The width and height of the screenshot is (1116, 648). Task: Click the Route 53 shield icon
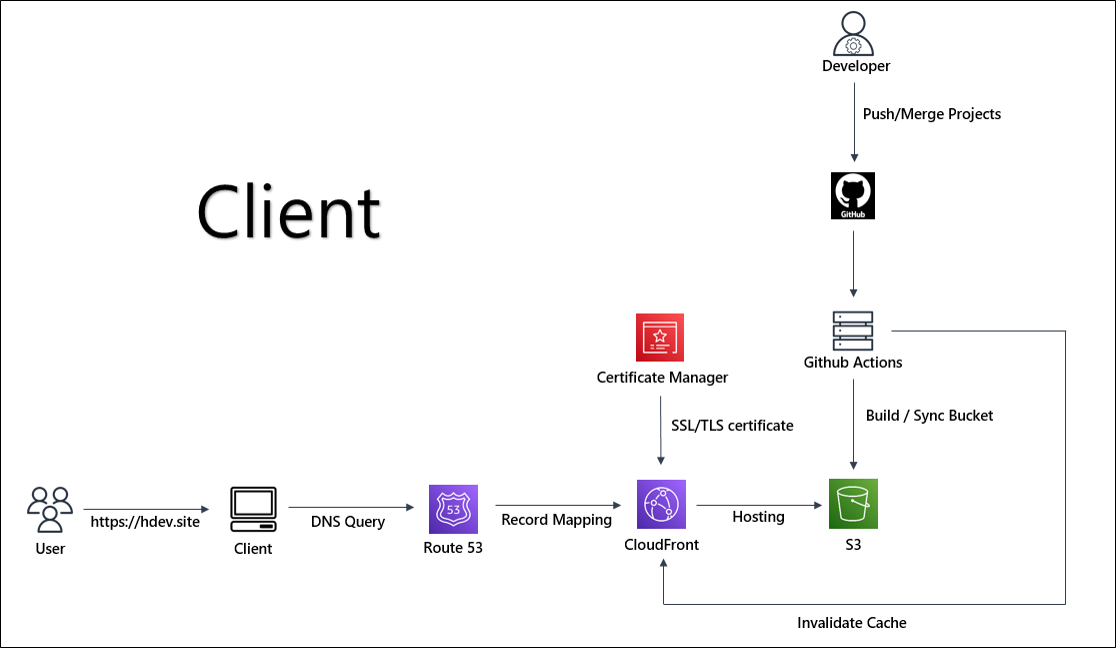tap(453, 509)
